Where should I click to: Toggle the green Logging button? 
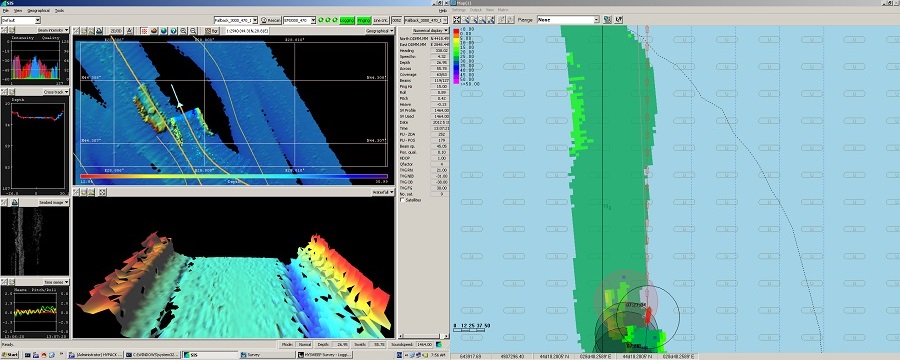point(347,20)
